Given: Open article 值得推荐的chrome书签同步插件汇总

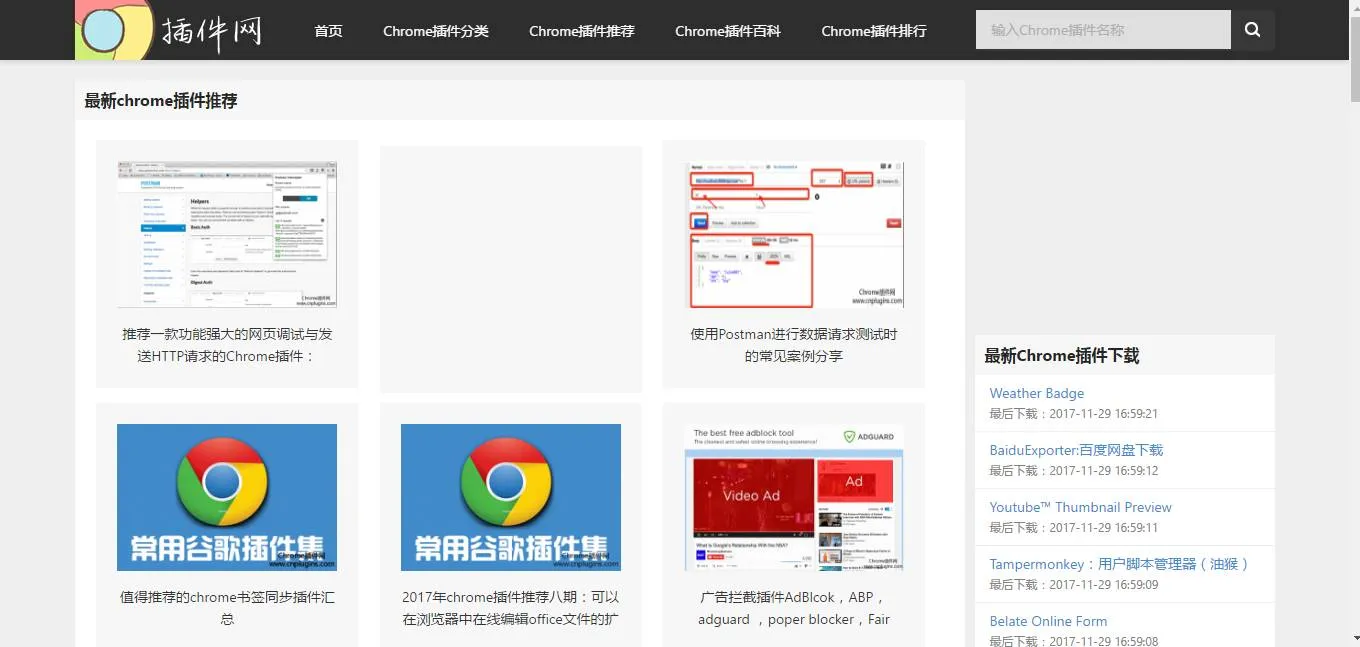Looking at the screenshot, I should 227,608.
